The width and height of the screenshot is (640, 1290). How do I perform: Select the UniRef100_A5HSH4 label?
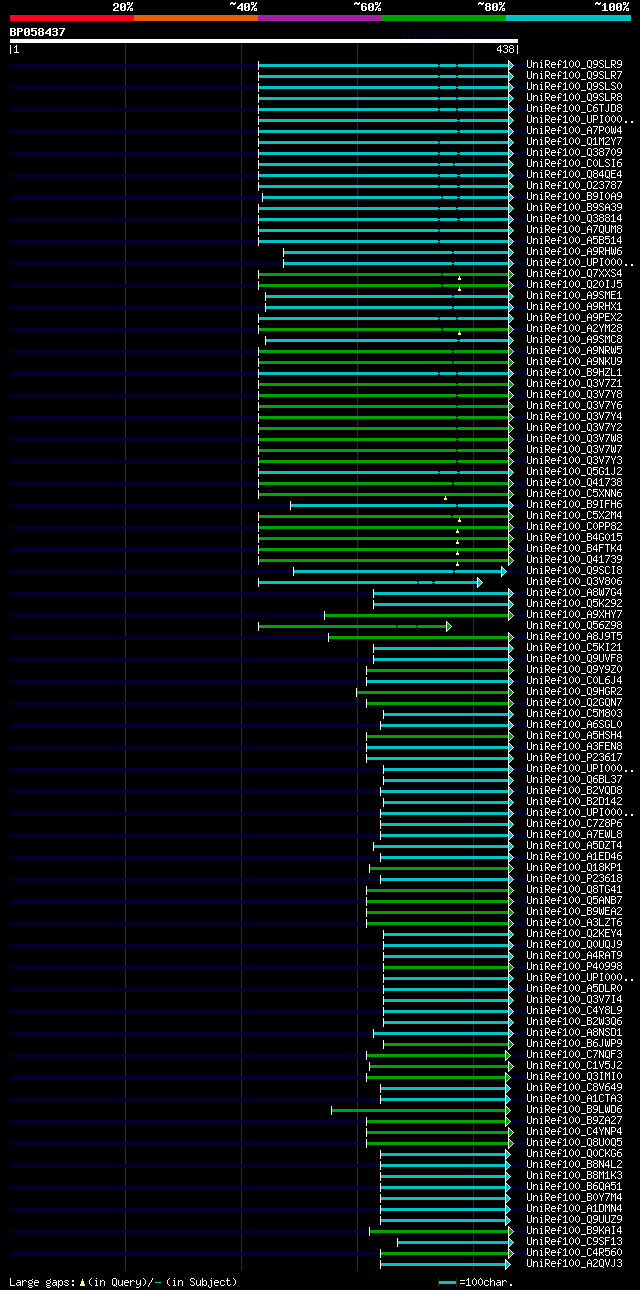click(575, 736)
